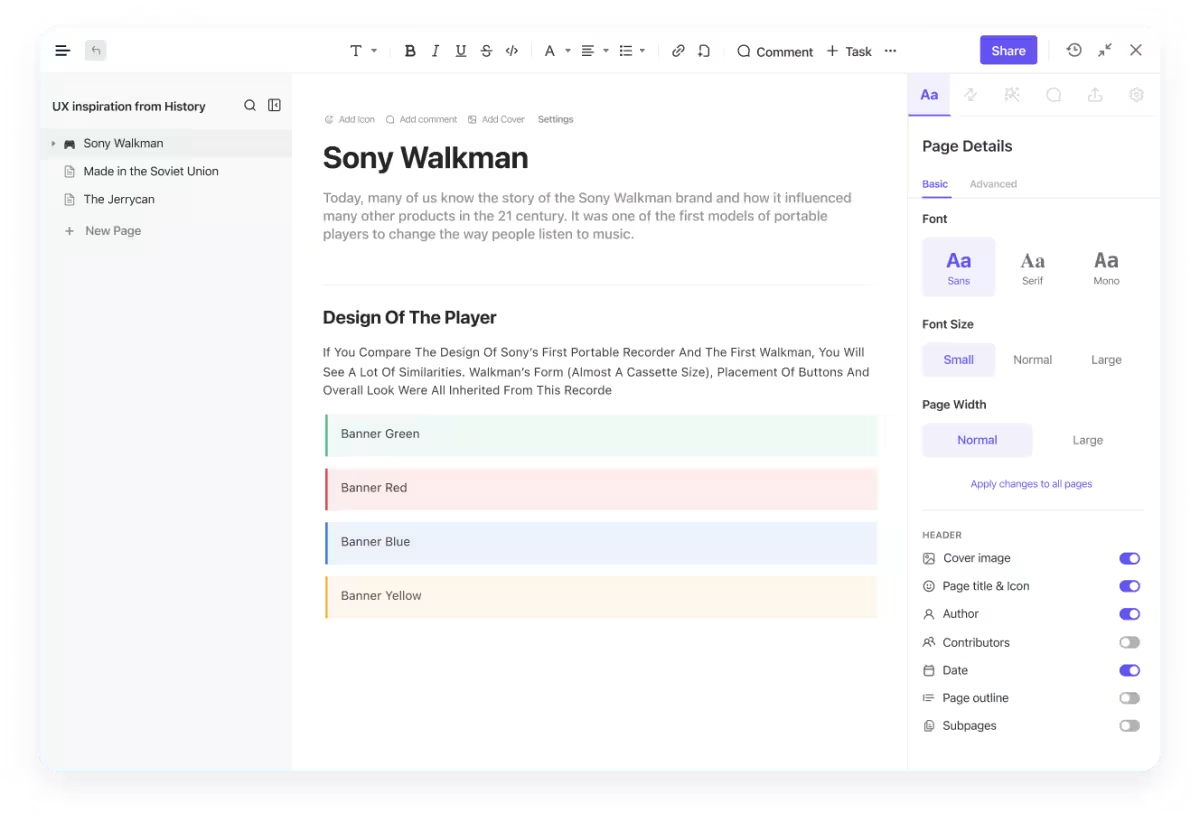Click Add comment above the title
This screenshot has width=1200, height=822.
coord(421,119)
